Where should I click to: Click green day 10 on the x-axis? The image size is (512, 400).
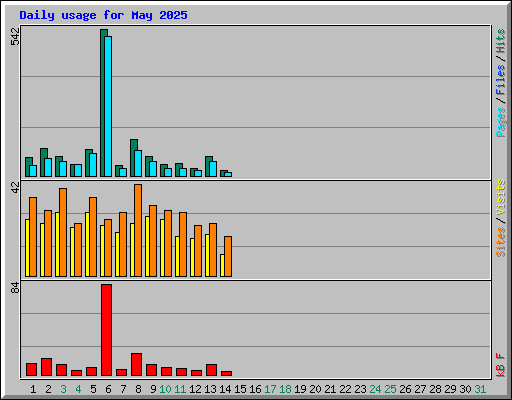tap(165, 389)
